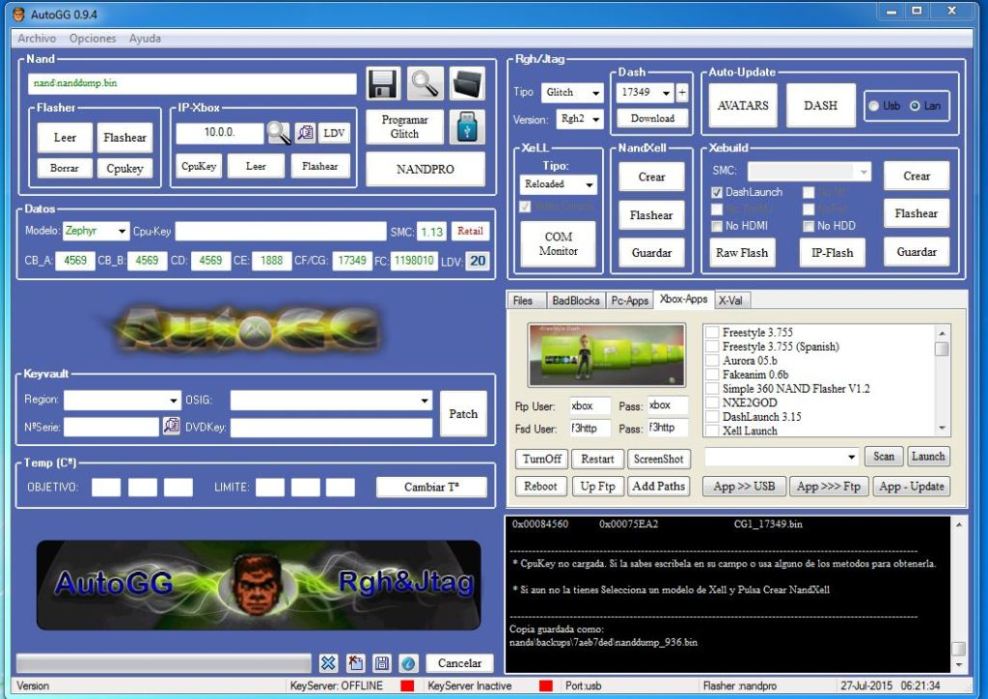Viewport: 988px width, 699px height.
Task: Open the Version Rgh2 dropdown
Action: click(x=580, y=118)
